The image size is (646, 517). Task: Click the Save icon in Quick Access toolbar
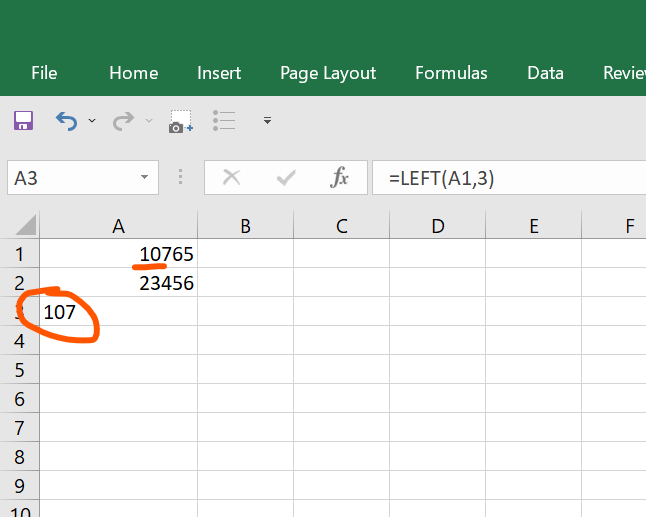coord(23,121)
